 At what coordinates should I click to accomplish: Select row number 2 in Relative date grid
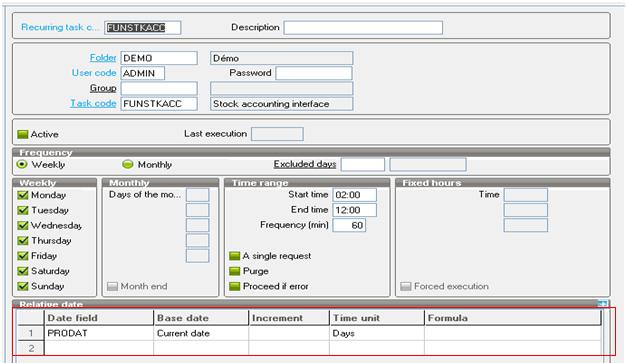[x=31, y=349]
